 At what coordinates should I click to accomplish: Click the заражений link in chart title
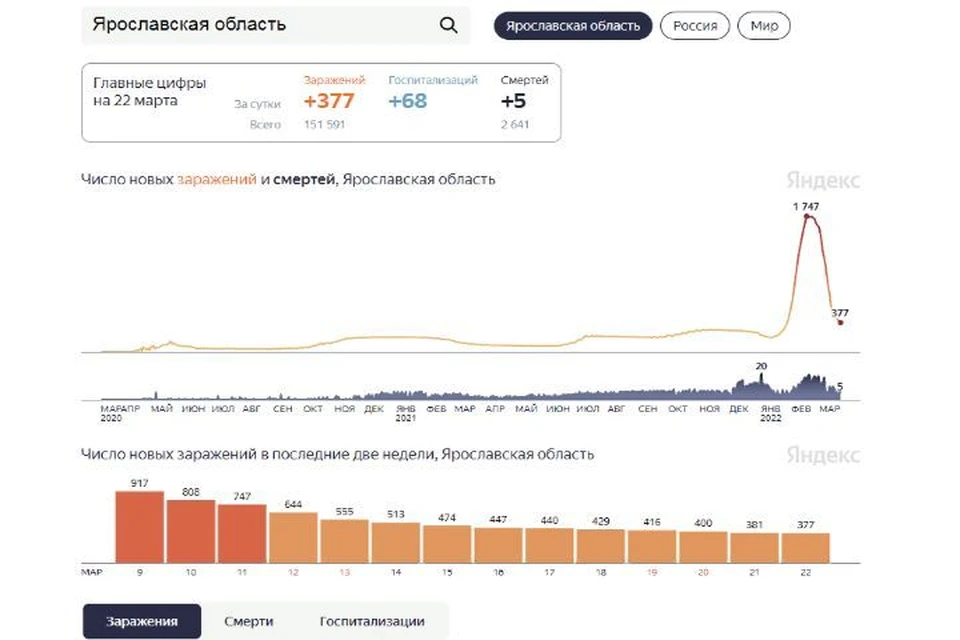[x=217, y=179]
